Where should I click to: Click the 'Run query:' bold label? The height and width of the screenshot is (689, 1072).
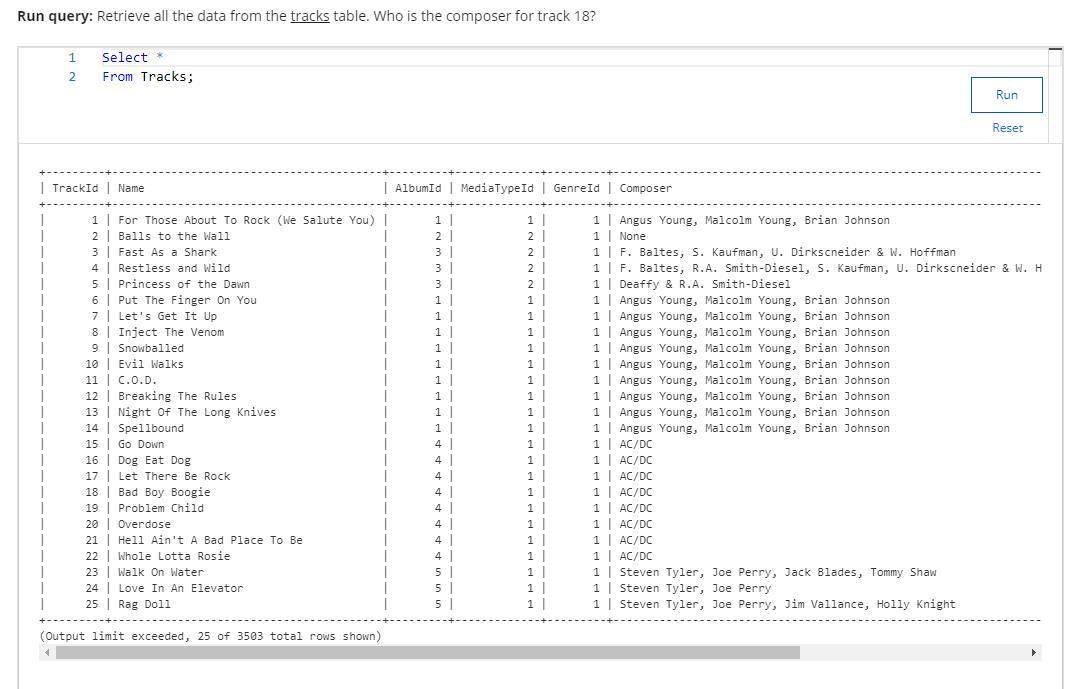pyautogui.click(x=55, y=16)
